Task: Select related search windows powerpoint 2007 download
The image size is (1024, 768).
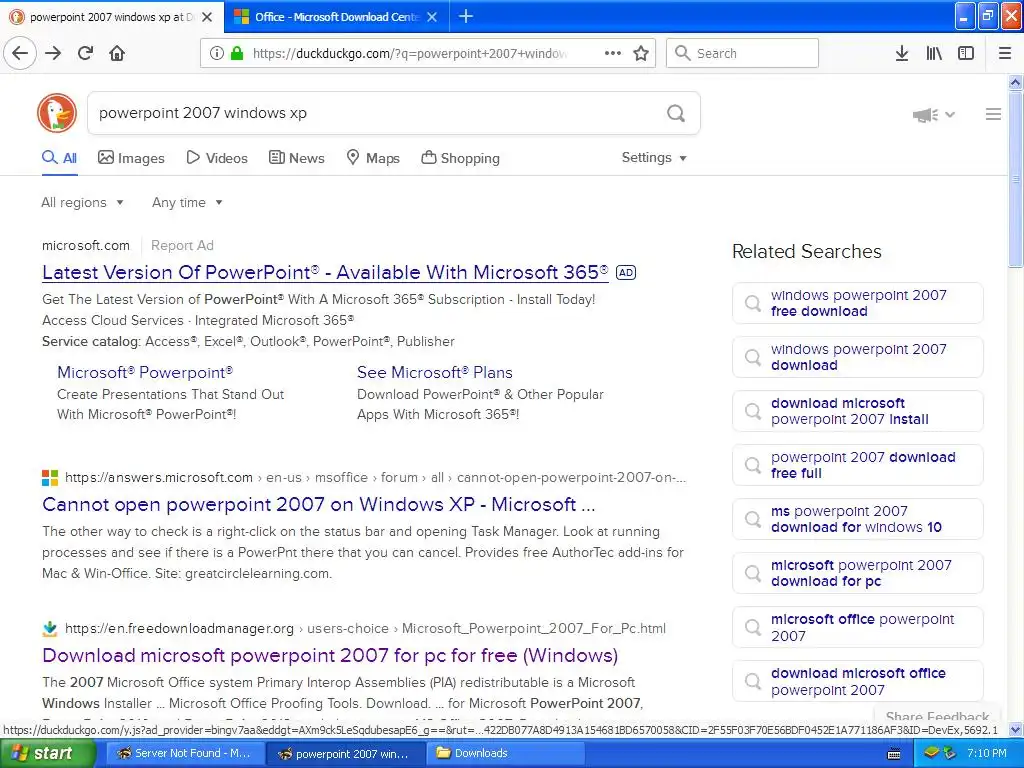Action: pos(857,357)
